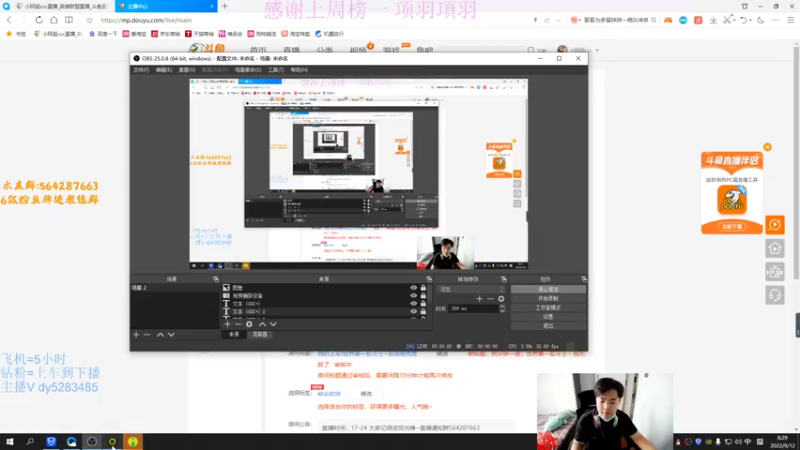Add a new scene with the plus icon in Scenes panel
Viewport: 800px width, 450px height.
(x=136, y=335)
